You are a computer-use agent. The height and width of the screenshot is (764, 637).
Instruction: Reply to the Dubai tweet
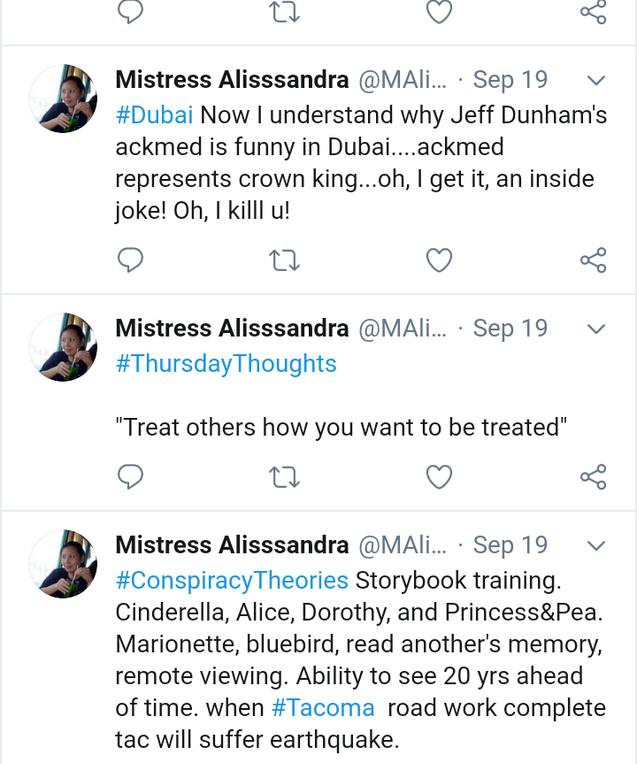click(130, 261)
